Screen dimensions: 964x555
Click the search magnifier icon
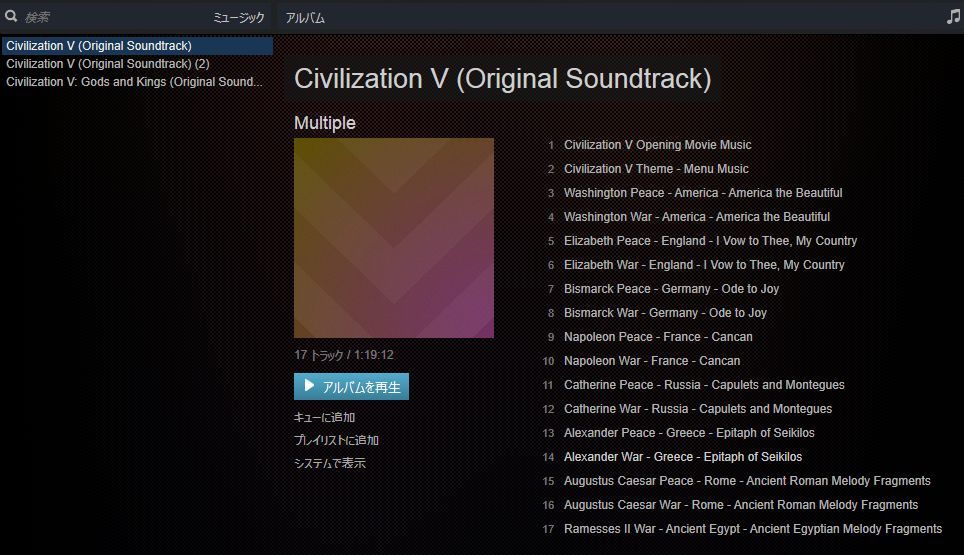11,17
